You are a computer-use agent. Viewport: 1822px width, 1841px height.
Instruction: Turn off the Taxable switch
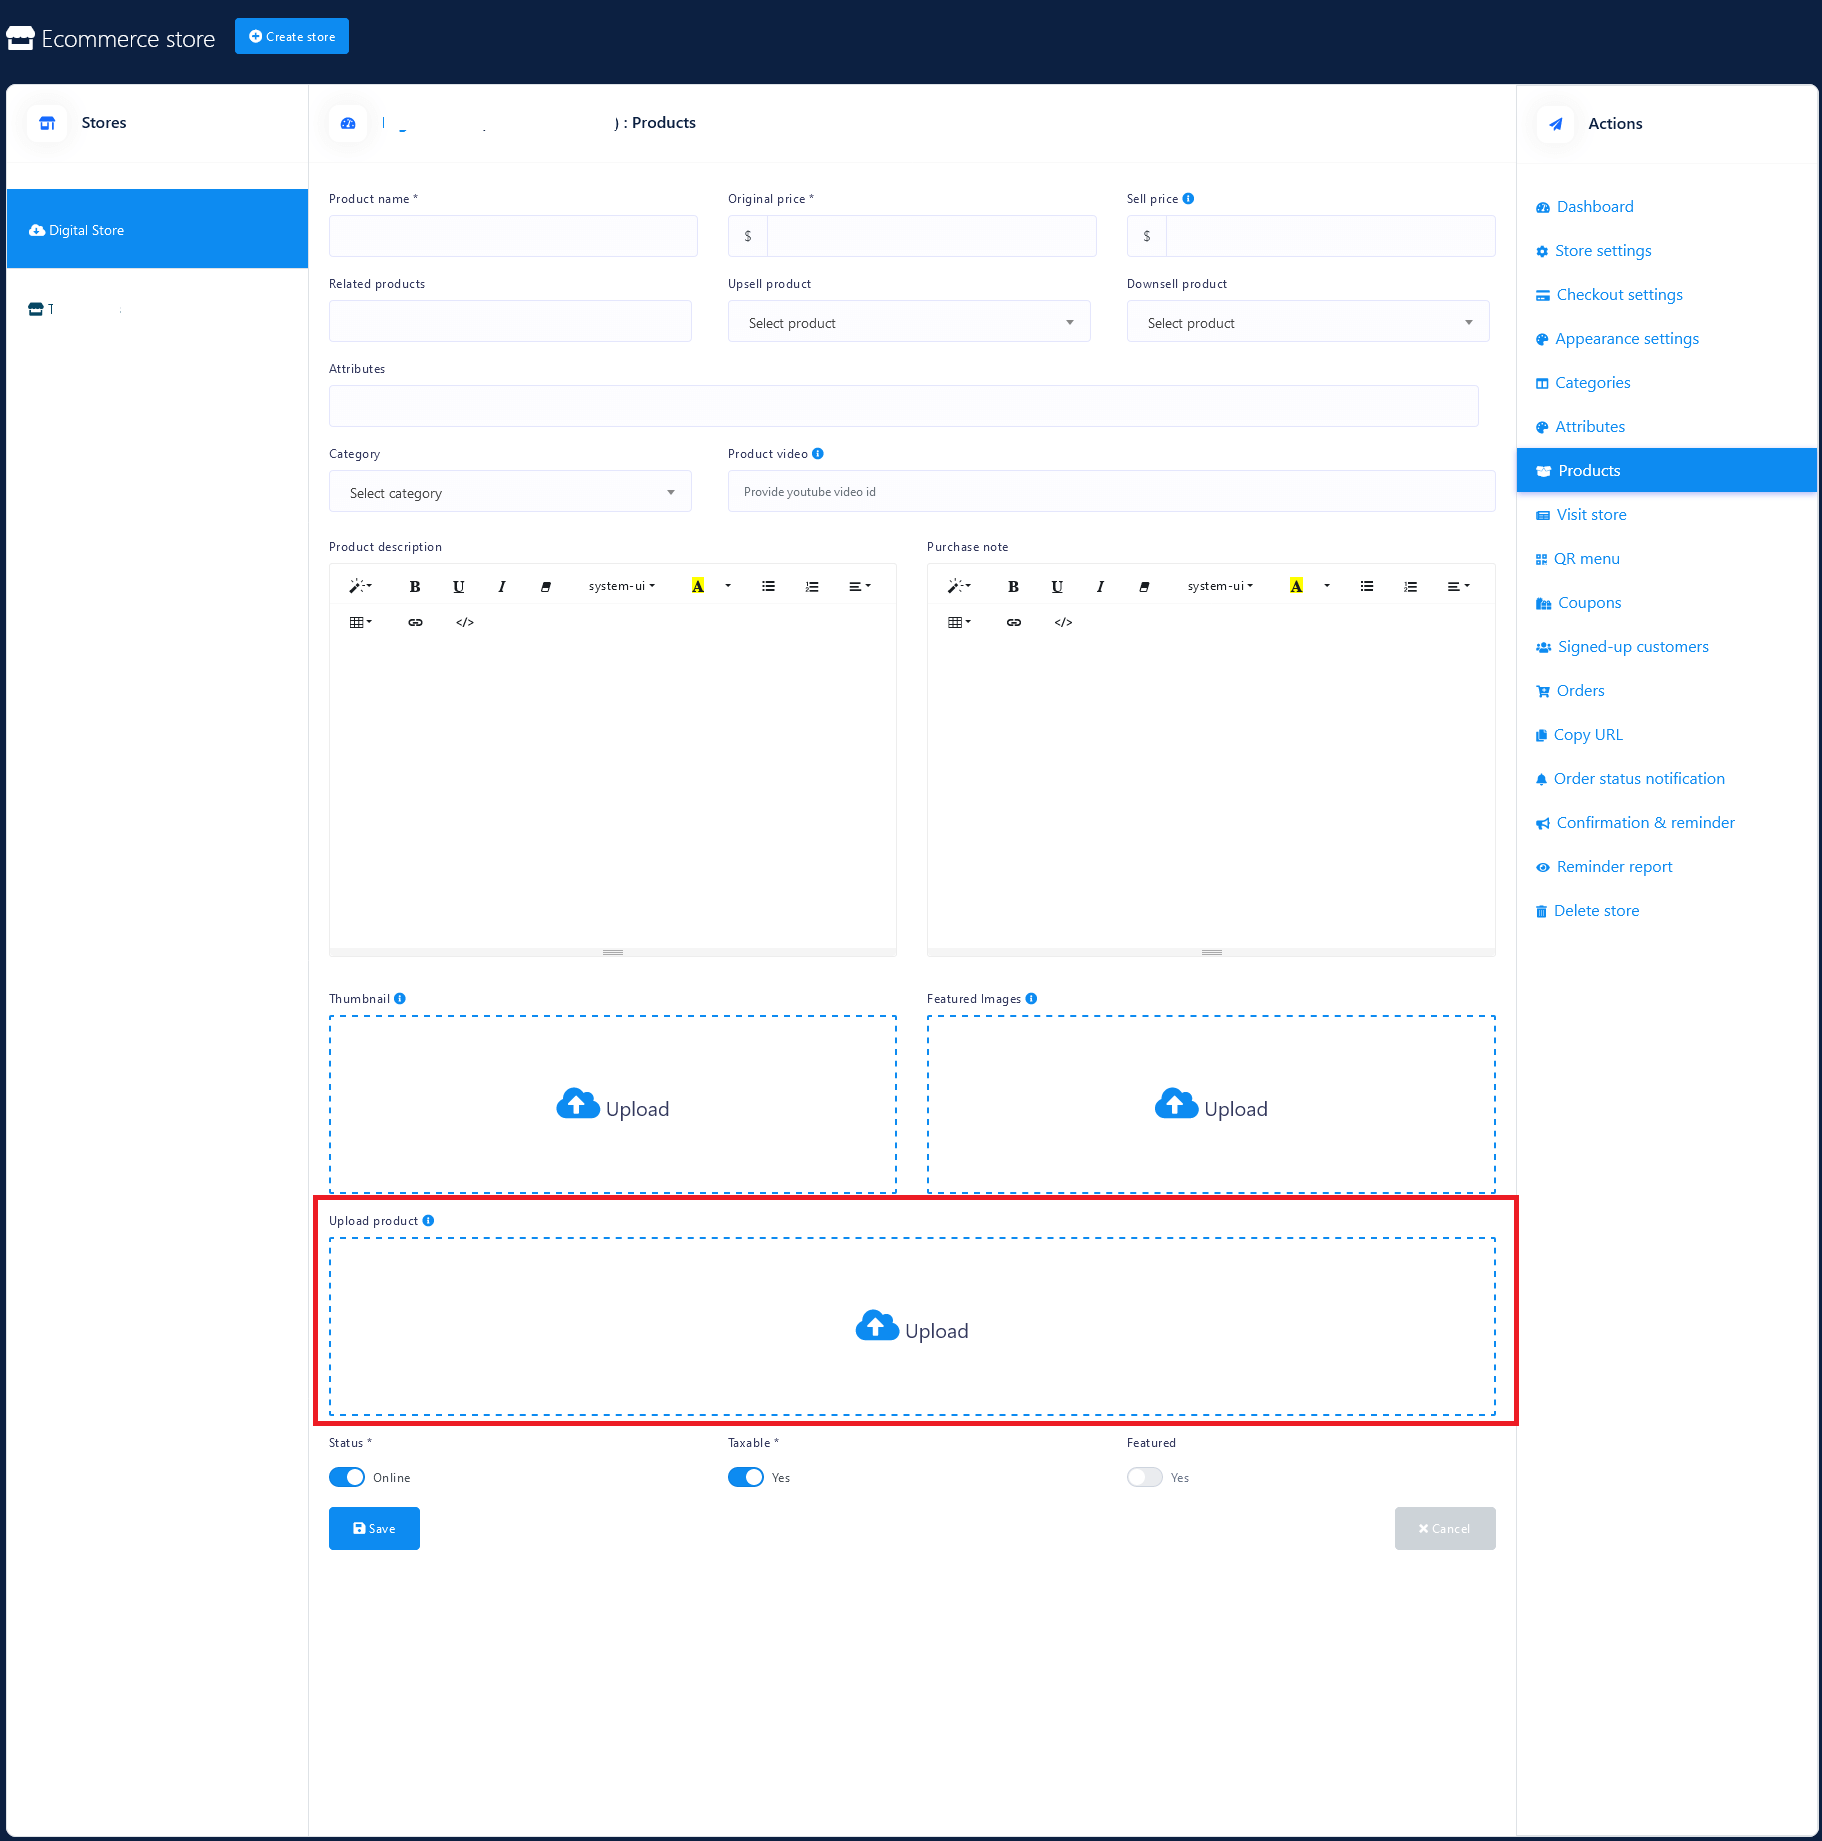(746, 1478)
